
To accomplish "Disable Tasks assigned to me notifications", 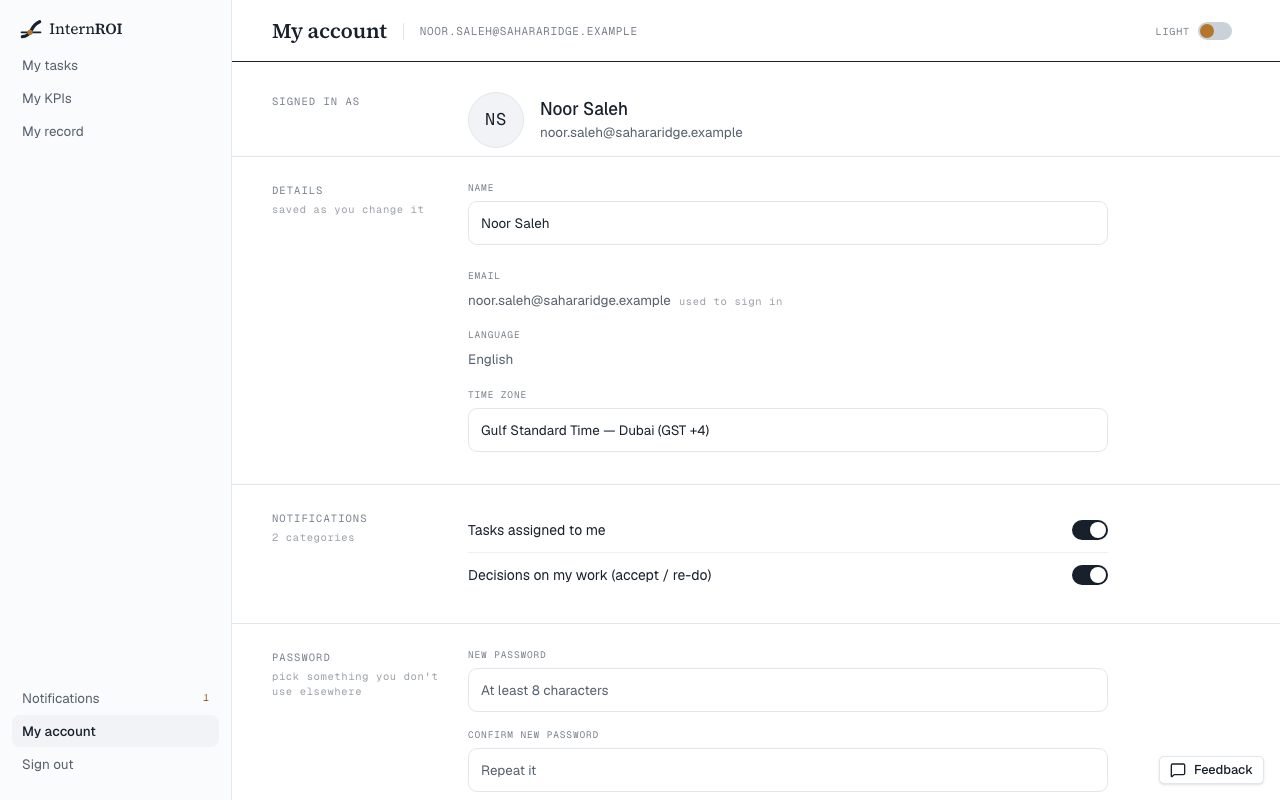I will 1090,530.
